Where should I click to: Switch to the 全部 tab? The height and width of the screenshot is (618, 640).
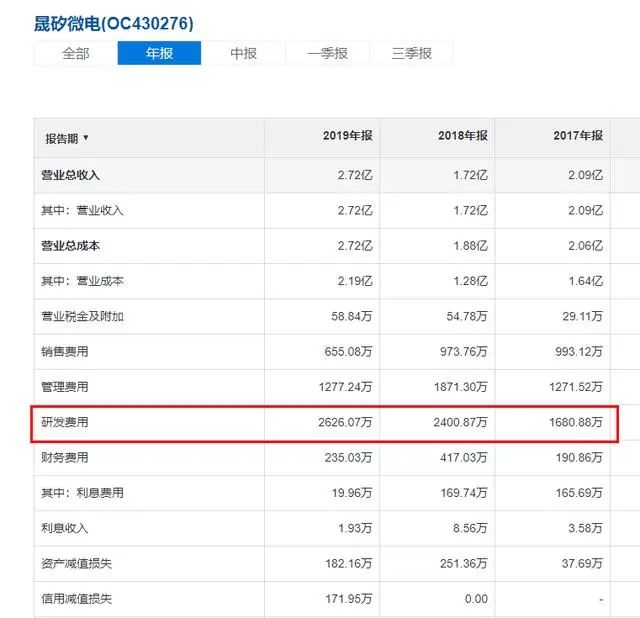pos(76,53)
